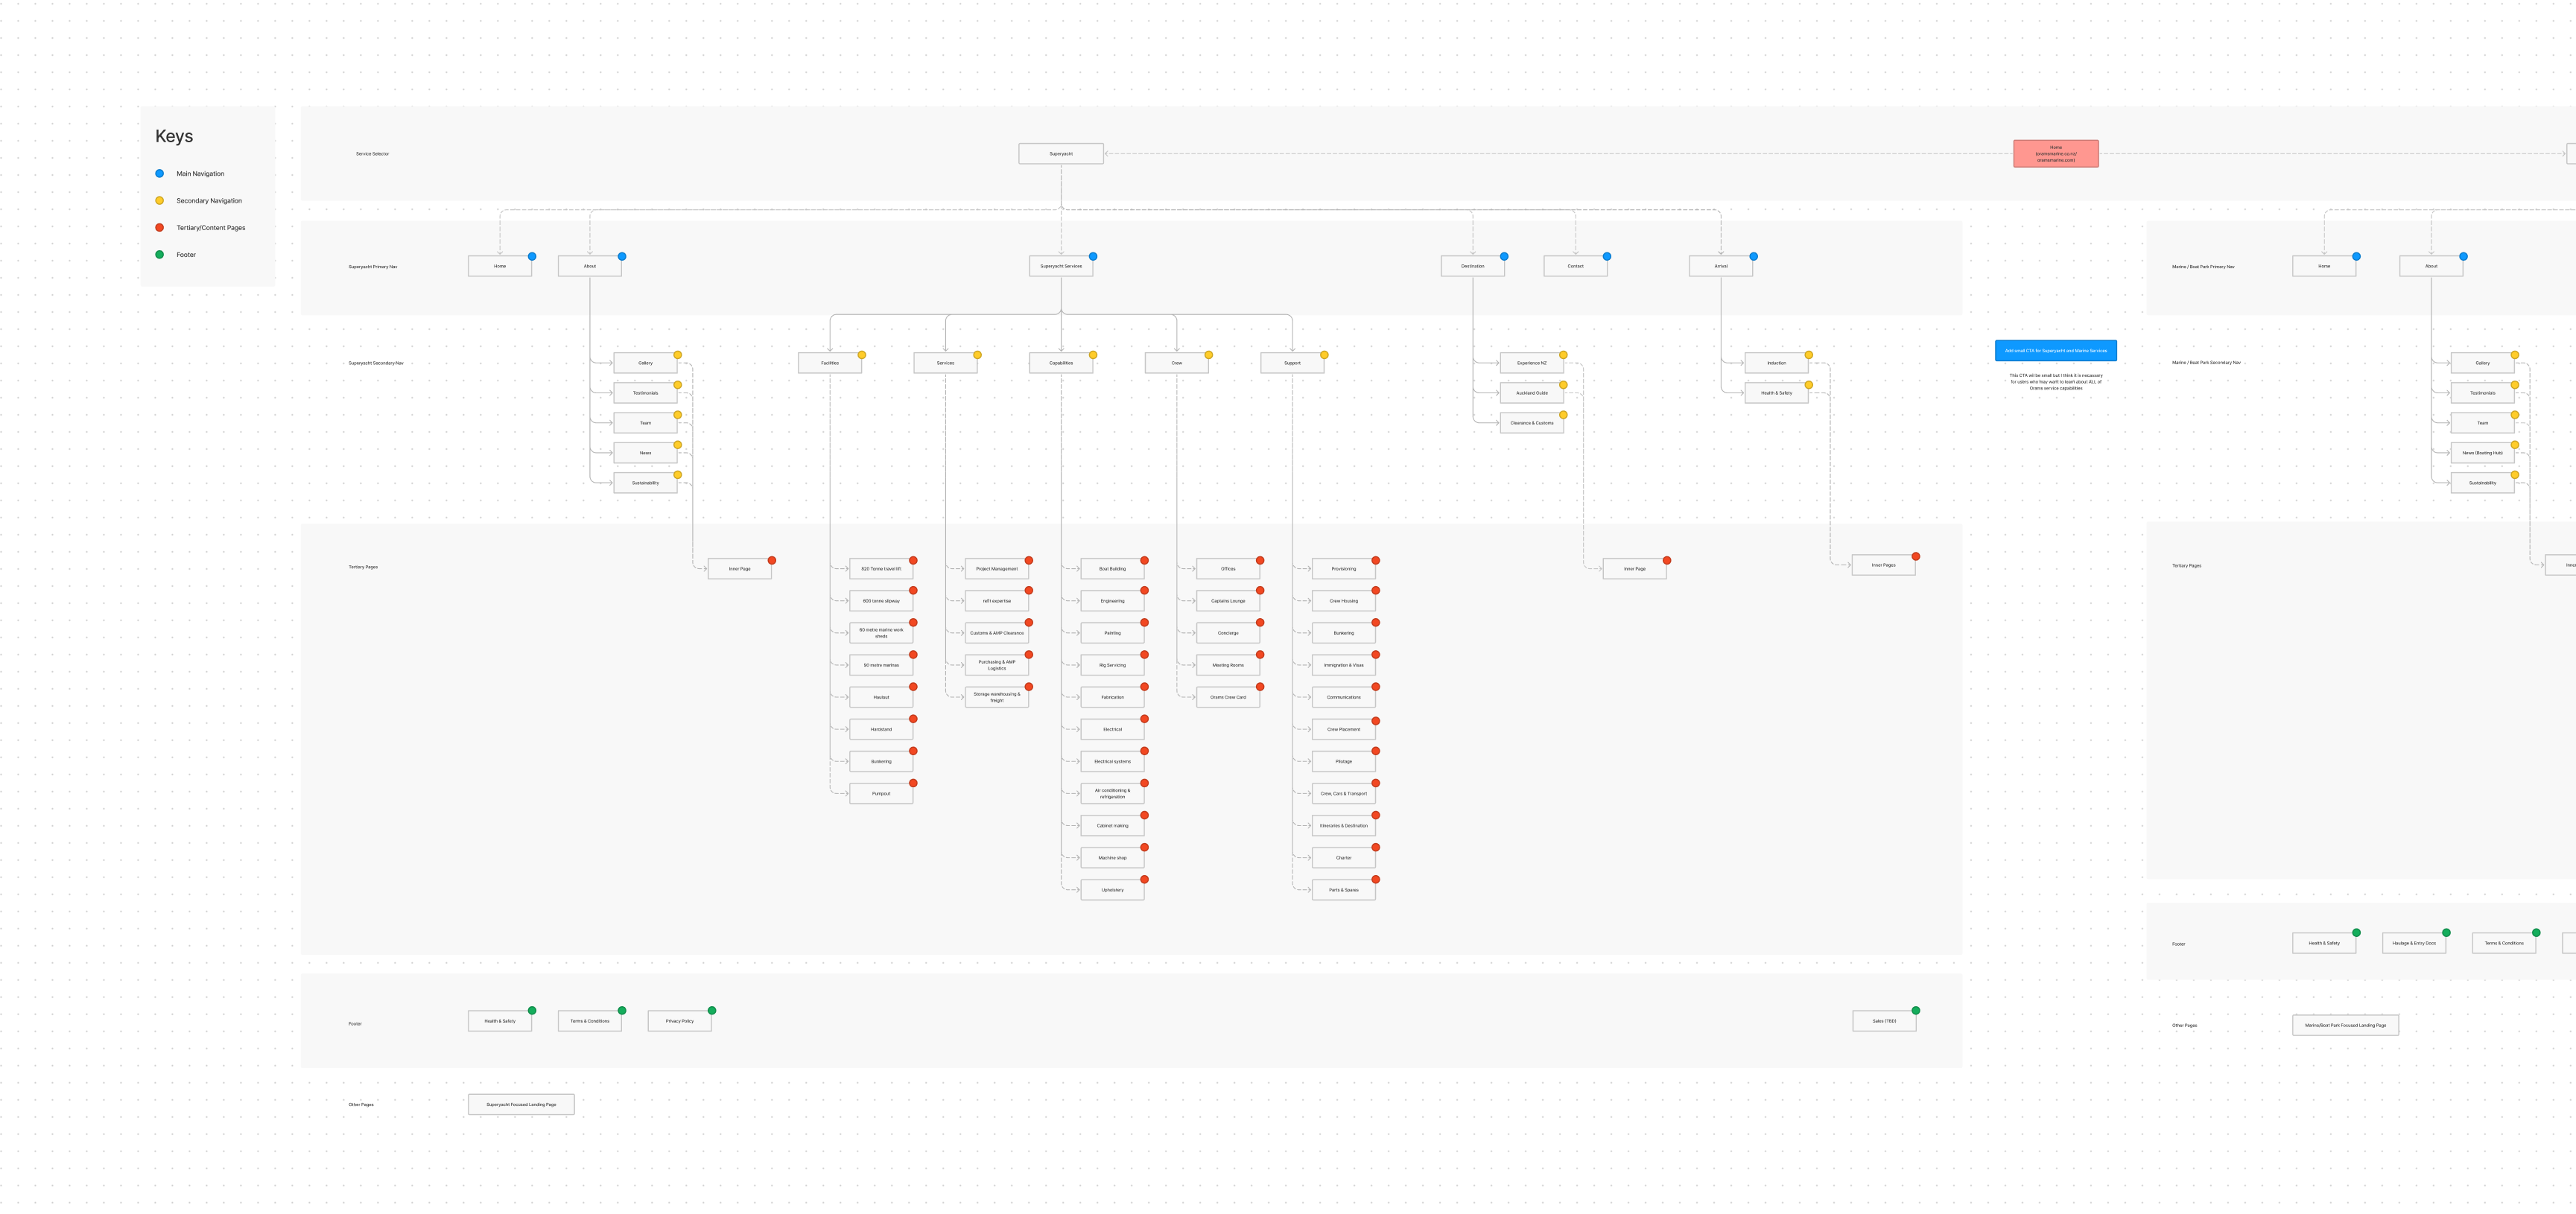Select the Facilities secondary nav node
Image resolution: width=2576 pixels, height=1214 pixels.
829,364
